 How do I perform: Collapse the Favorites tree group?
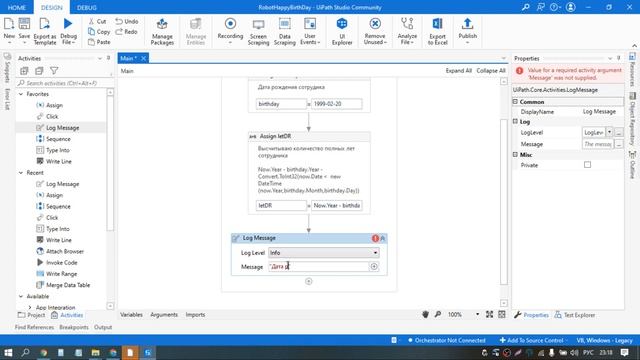(21, 94)
